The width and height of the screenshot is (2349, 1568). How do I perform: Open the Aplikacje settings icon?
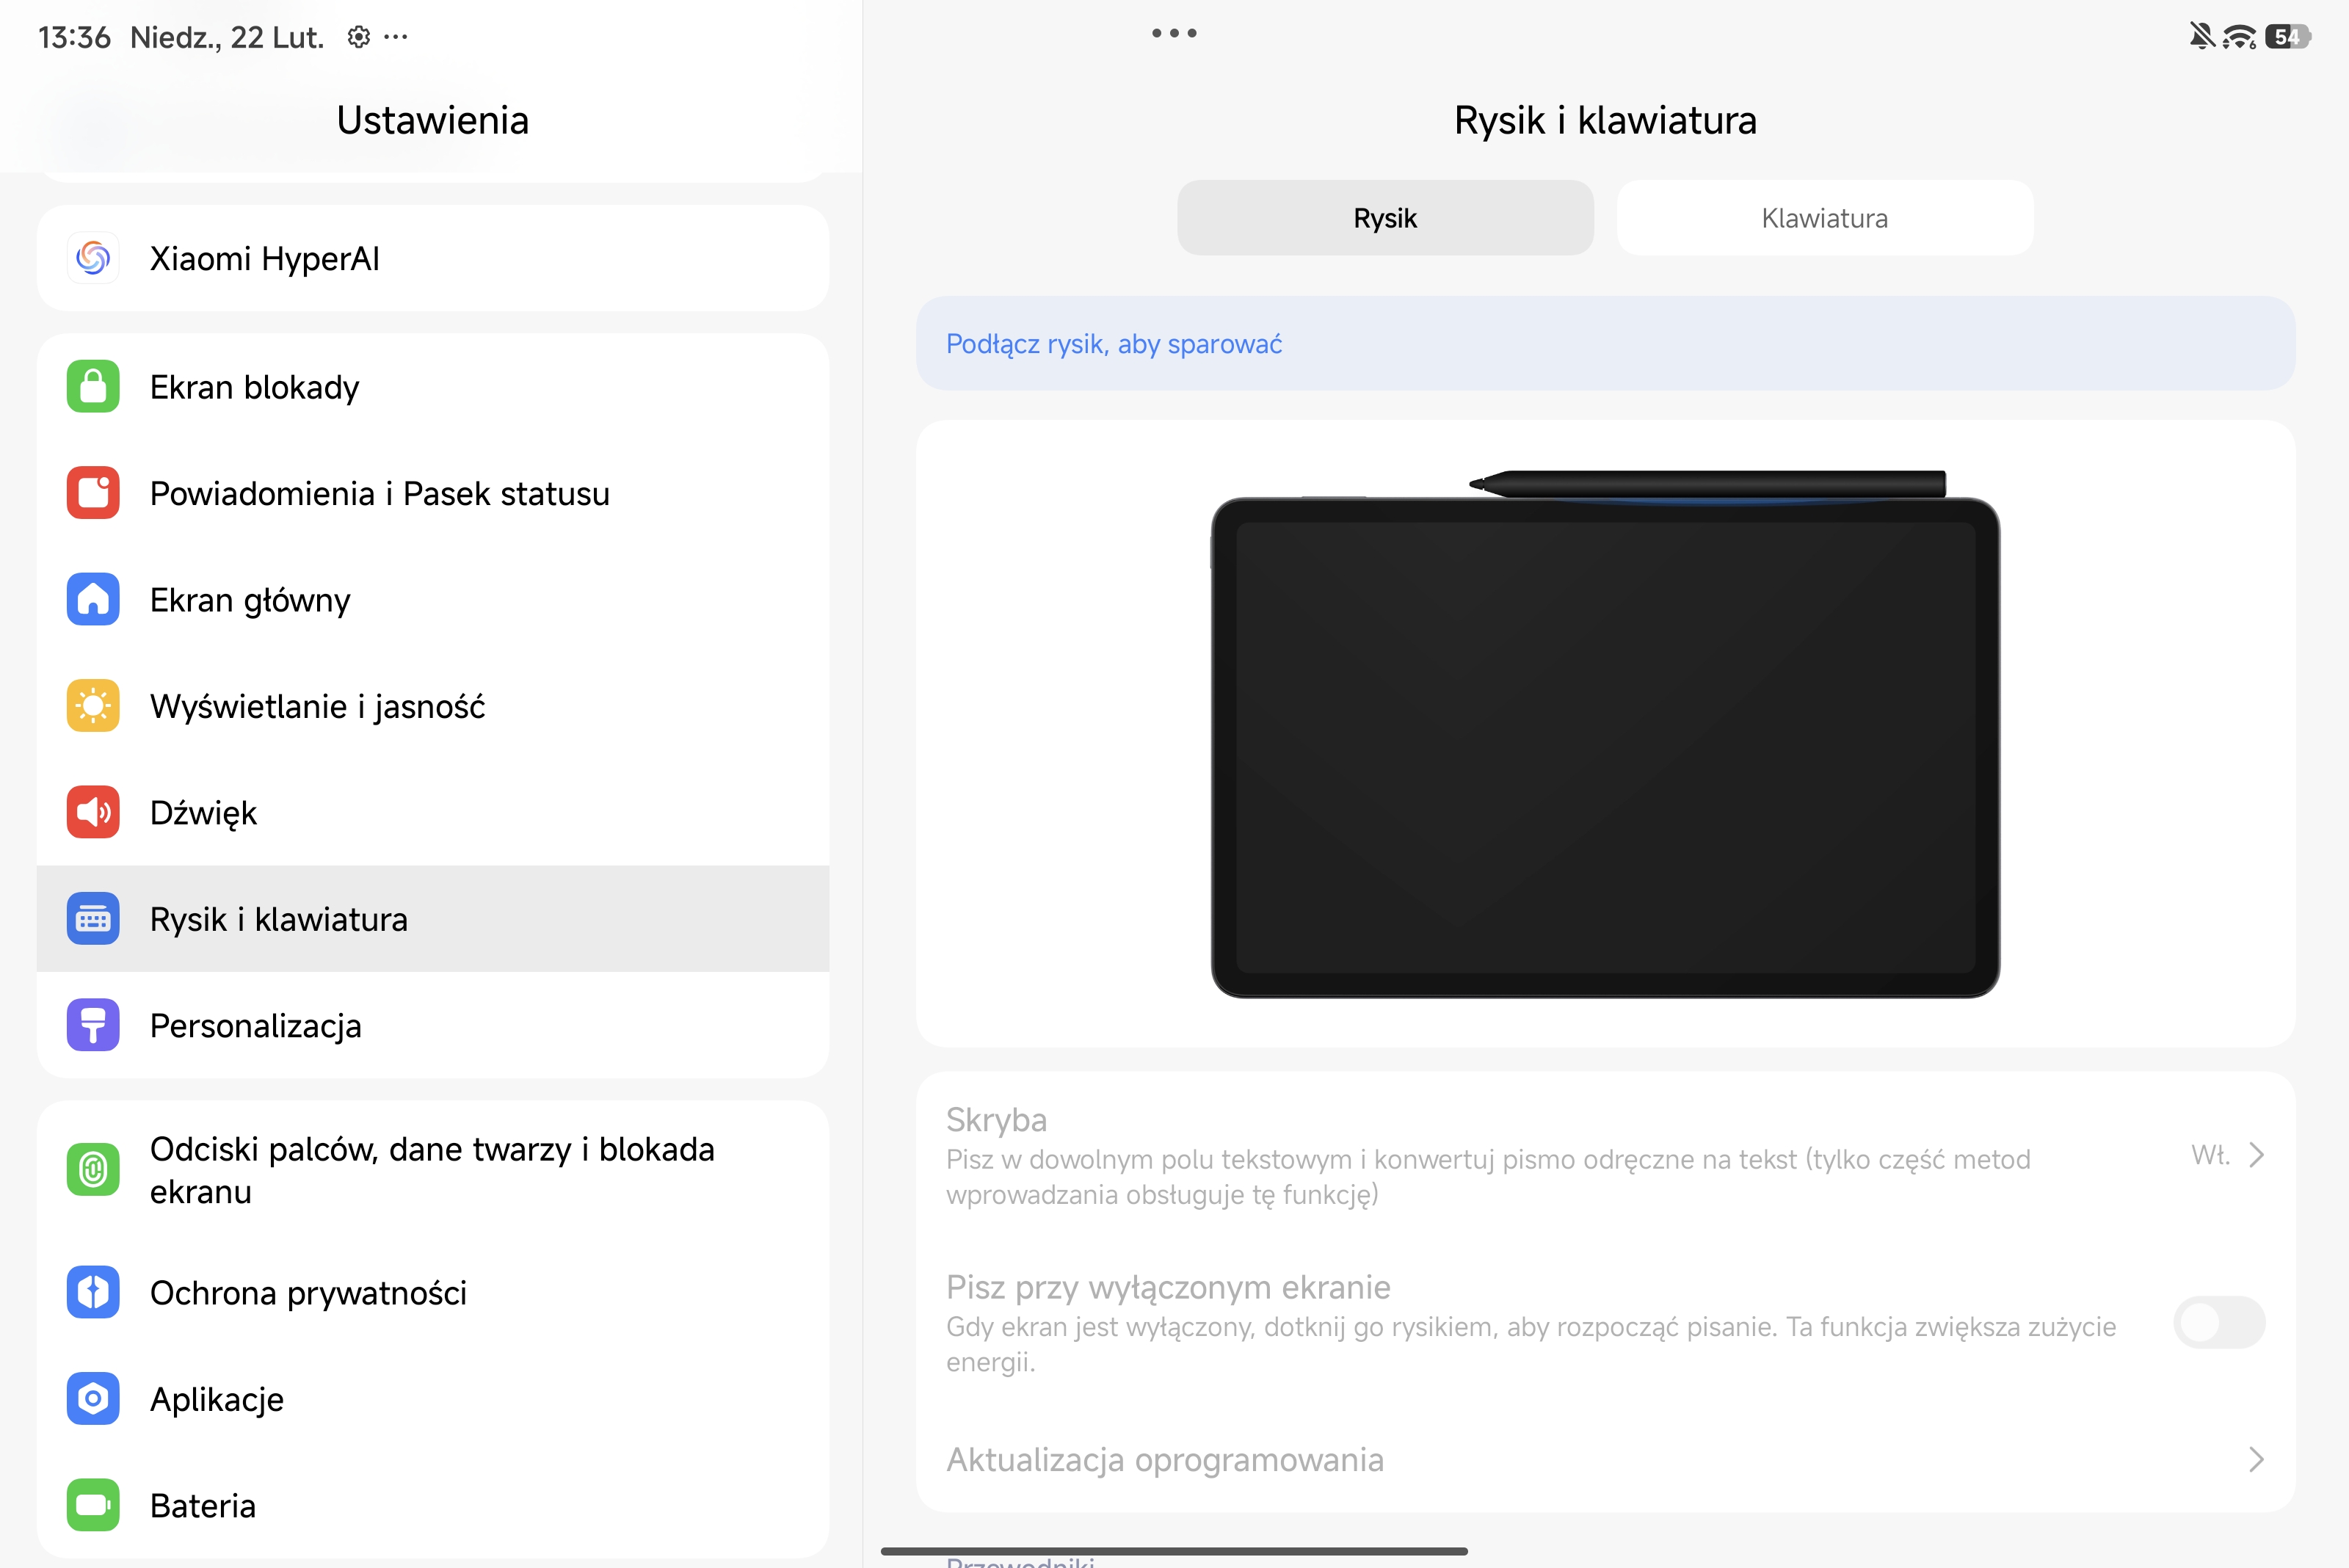point(93,1398)
